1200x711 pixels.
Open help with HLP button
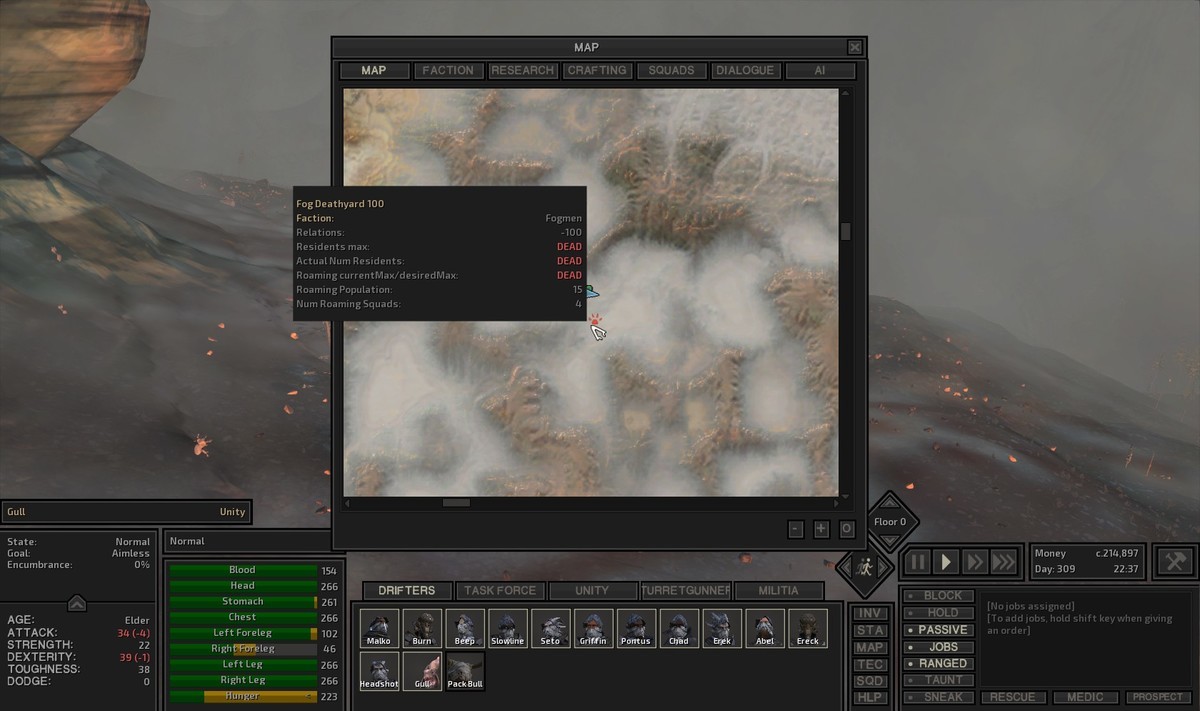870,697
